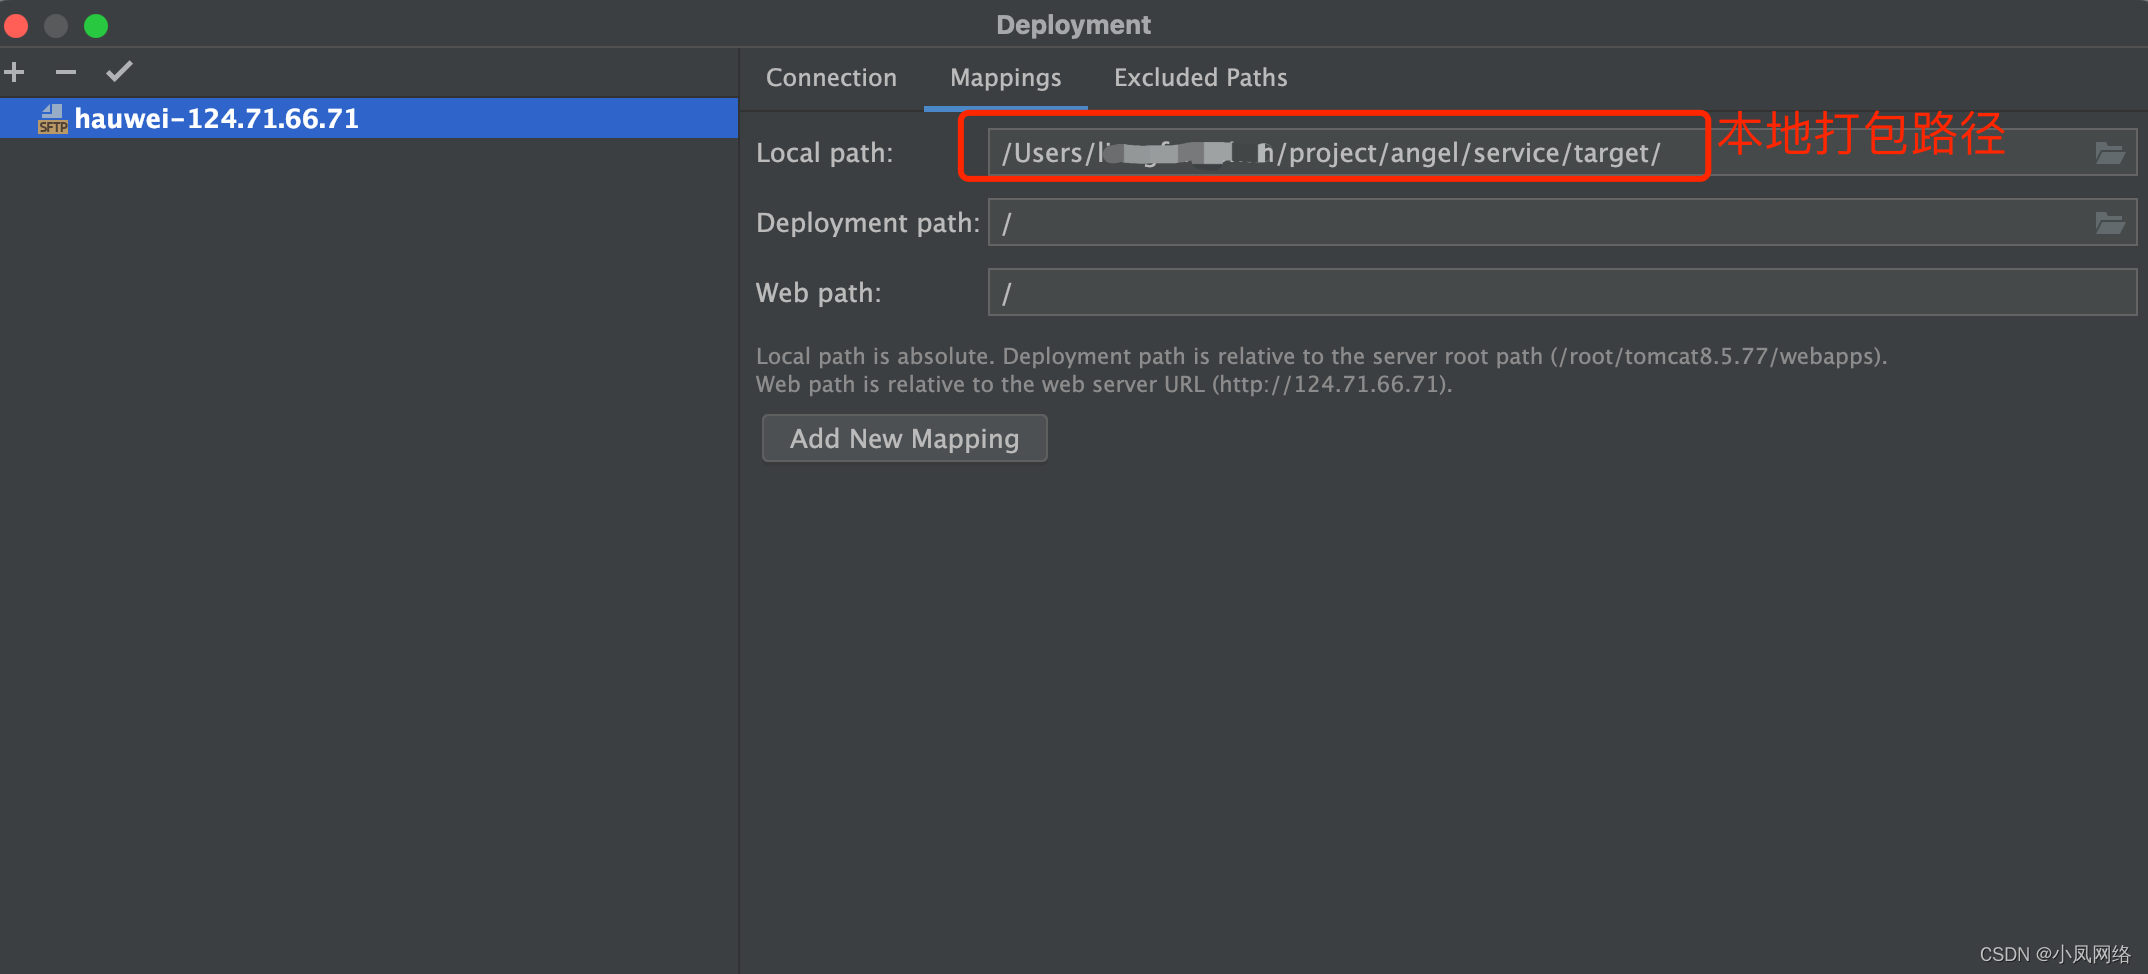The height and width of the screenshot is (974, 2148).
Task: Click the SFTP icon beside hauwei-124.71.66.71
Action: click(x=53, y=119)
